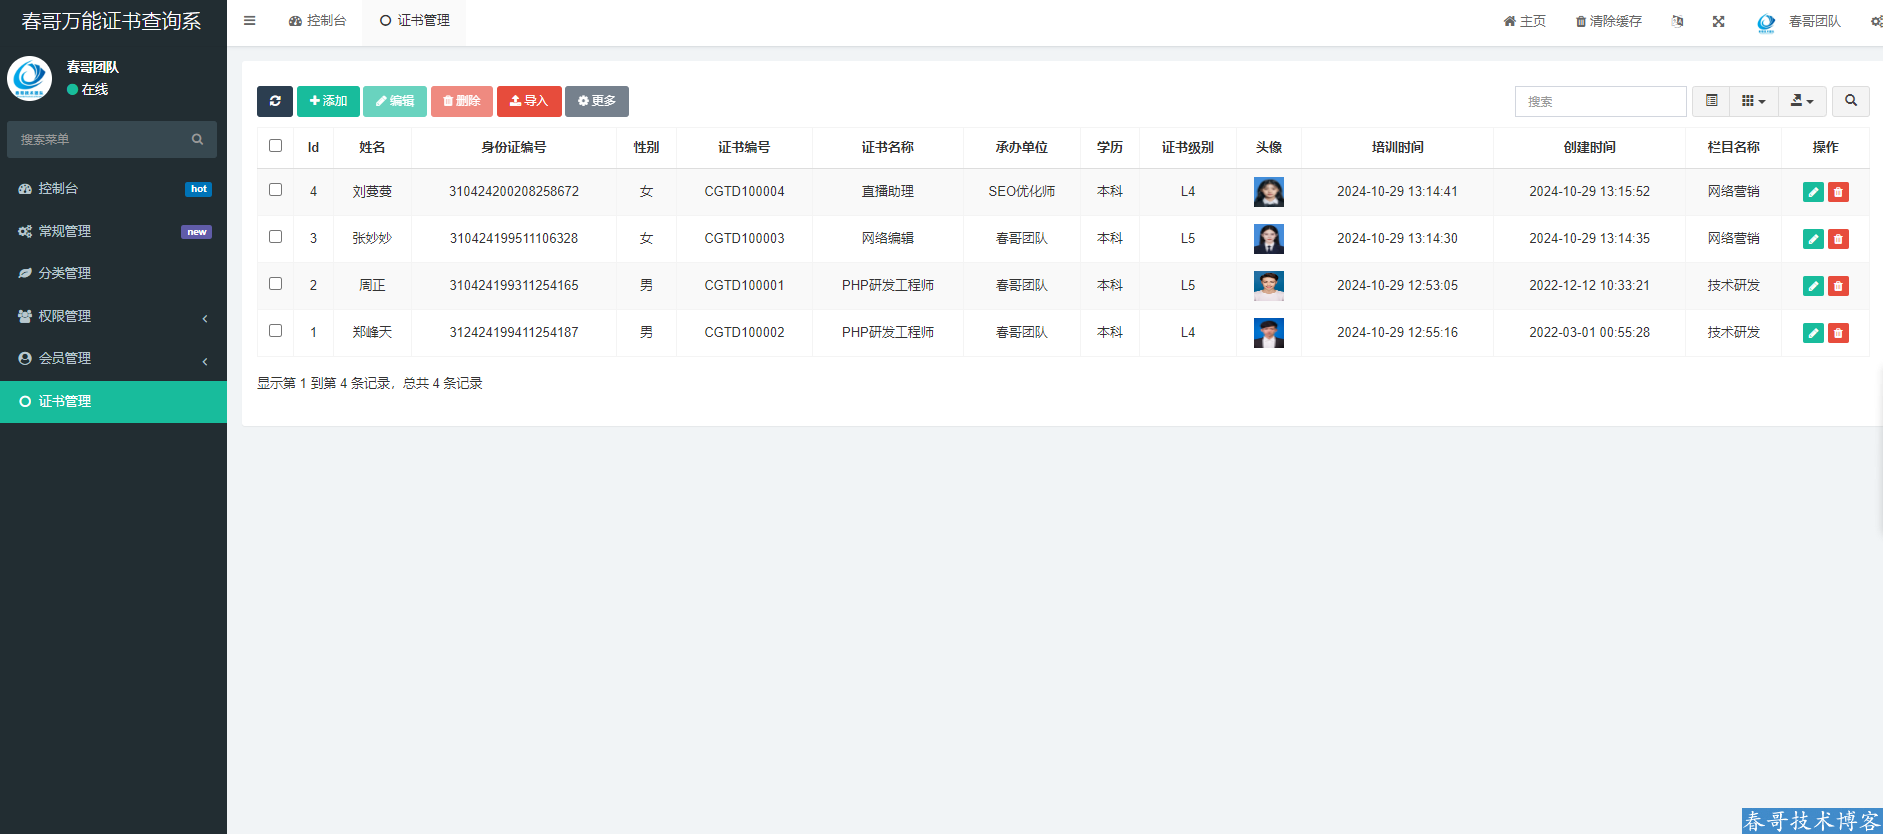
Task: Toggle the sidebar hamburger menu icon
Action: point(250,21)
